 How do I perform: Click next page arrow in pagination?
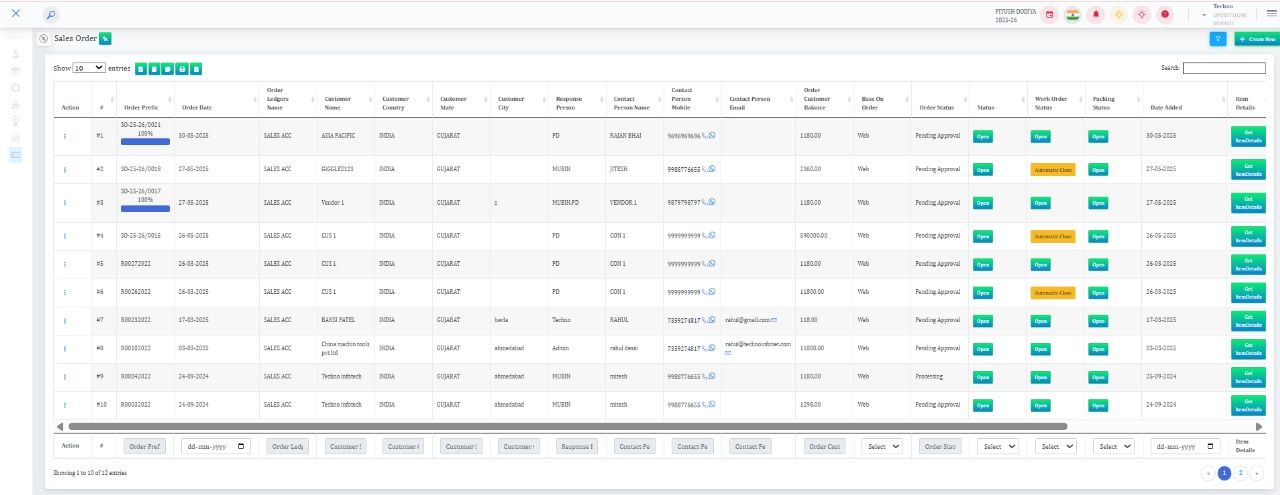(1257, 472)
